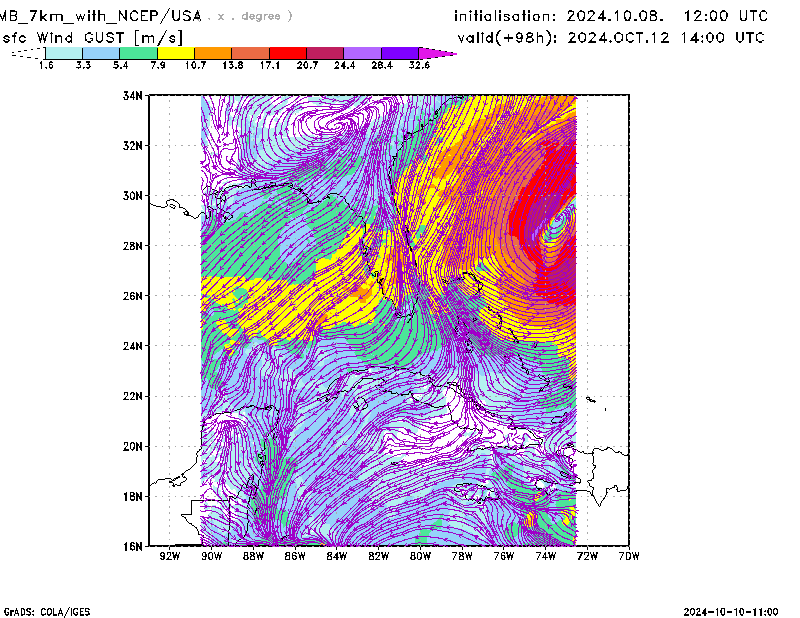Viewport: 800px width, 618px height.
Task: Click the legend value 28.4
Action: coord(382,65)
